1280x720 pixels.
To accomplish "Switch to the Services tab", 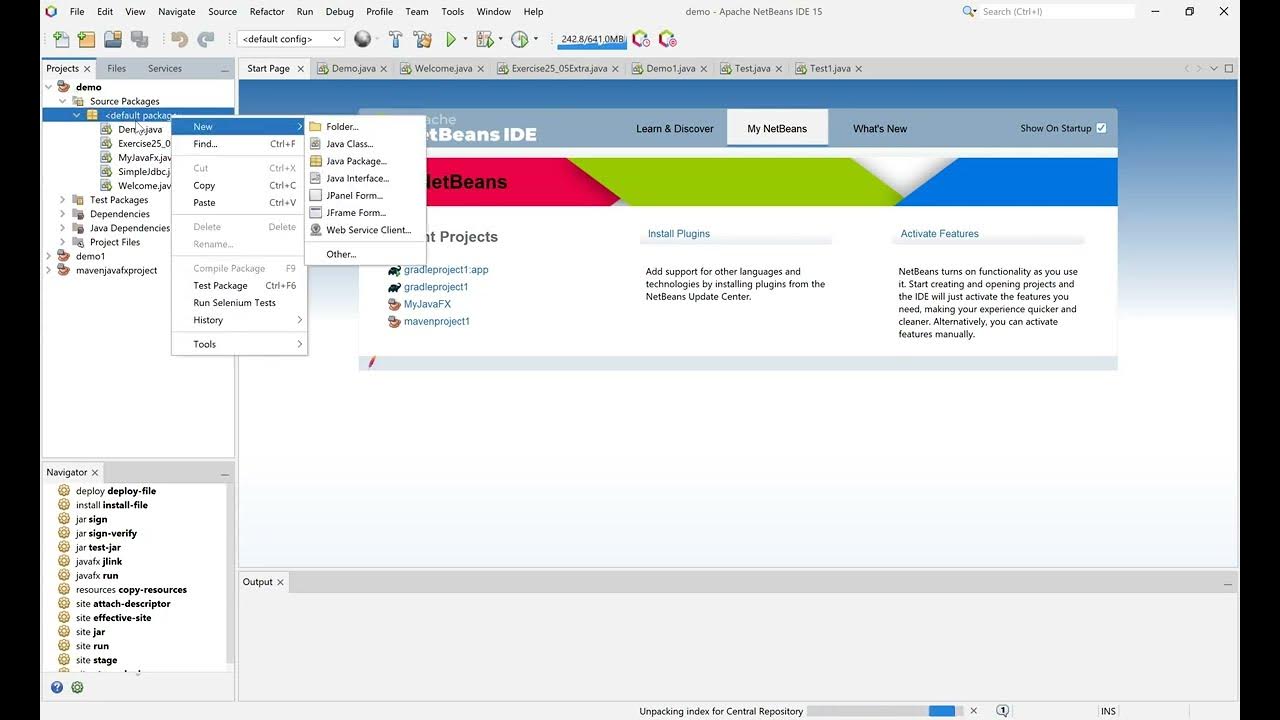I will coord(165,69).
